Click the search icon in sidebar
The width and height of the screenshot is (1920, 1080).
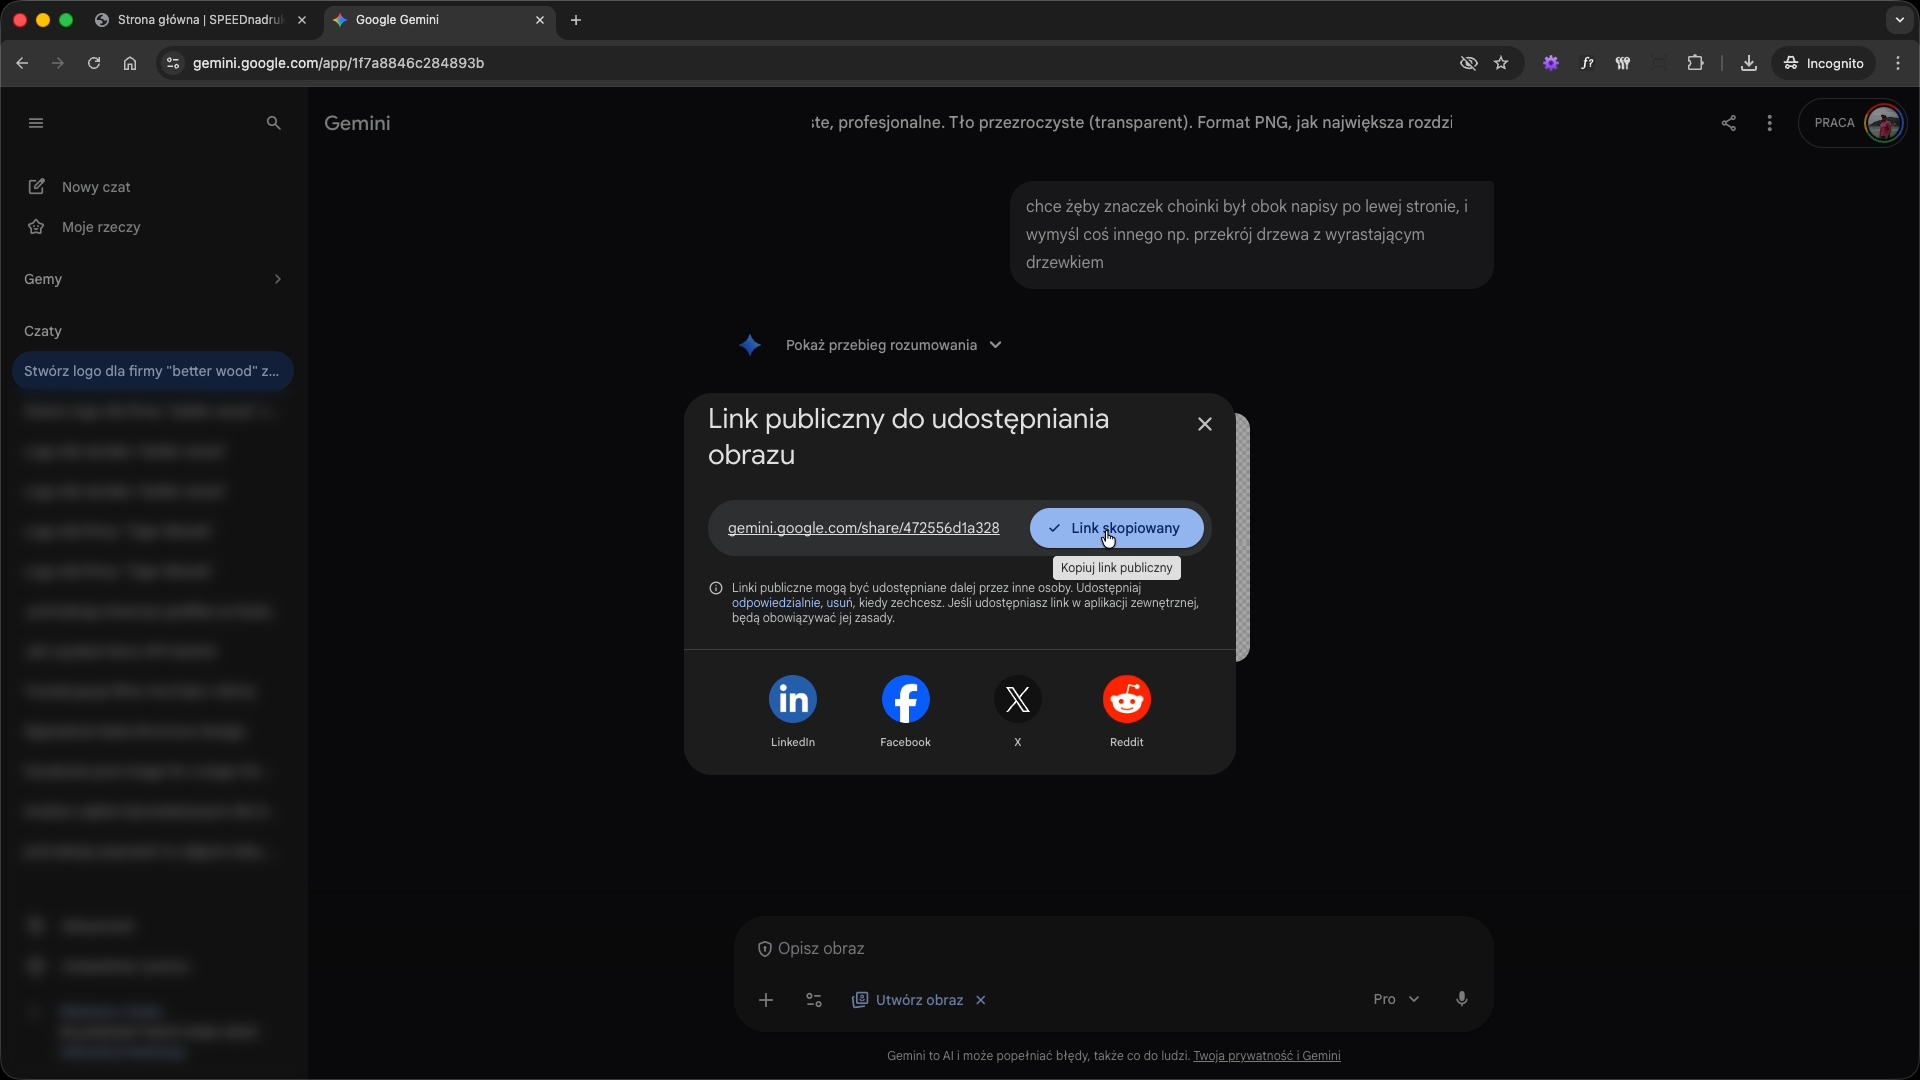click(x=273, y=123)
